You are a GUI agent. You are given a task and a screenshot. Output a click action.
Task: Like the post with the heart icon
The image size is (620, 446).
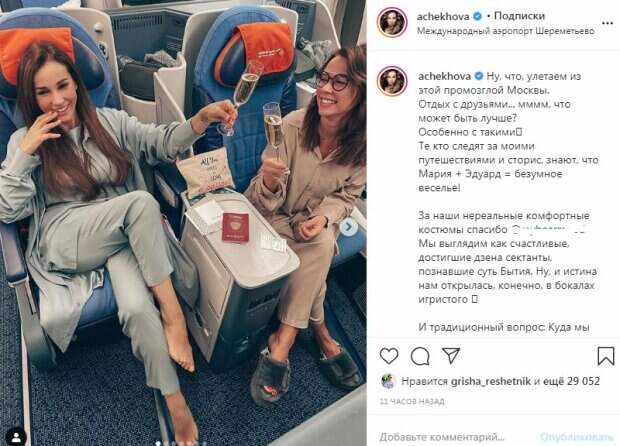click(389, 356)
